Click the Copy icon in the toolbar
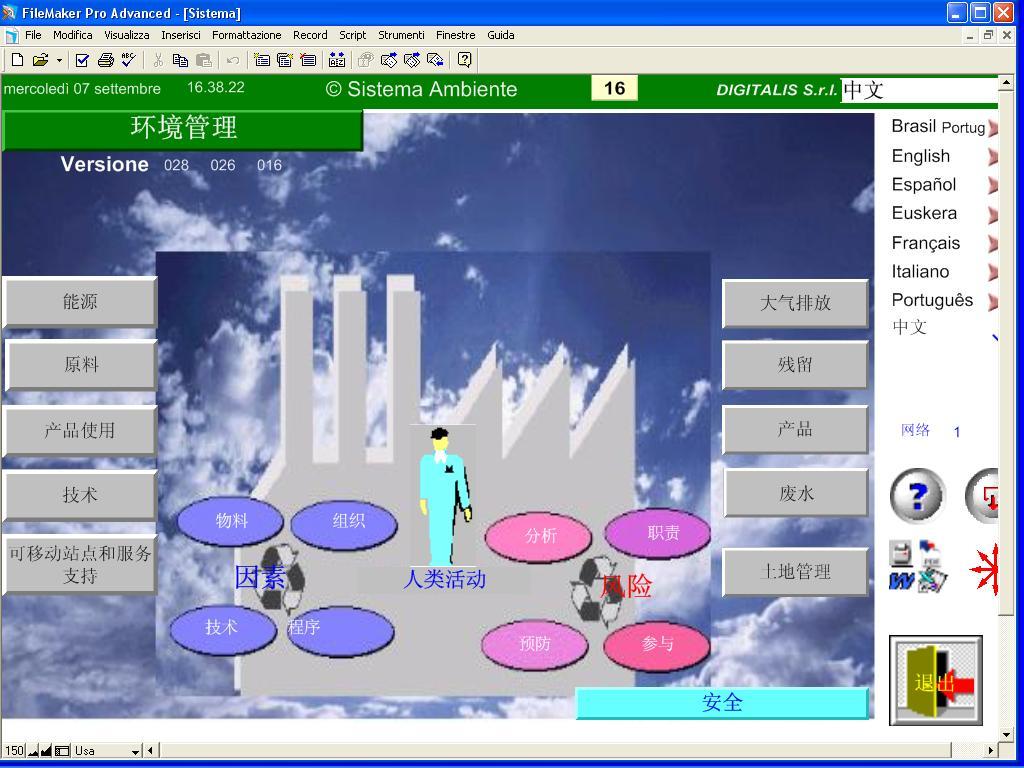1024x768 pixels. [x=180, y=60]
